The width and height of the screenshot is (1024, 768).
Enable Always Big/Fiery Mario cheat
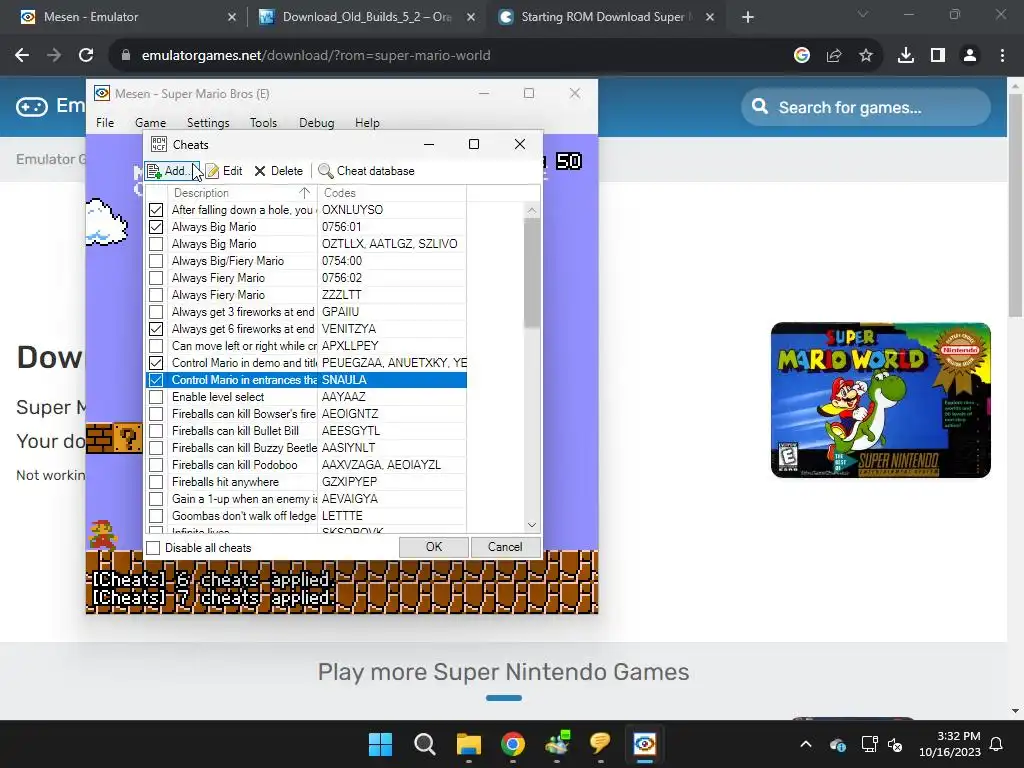156,261
